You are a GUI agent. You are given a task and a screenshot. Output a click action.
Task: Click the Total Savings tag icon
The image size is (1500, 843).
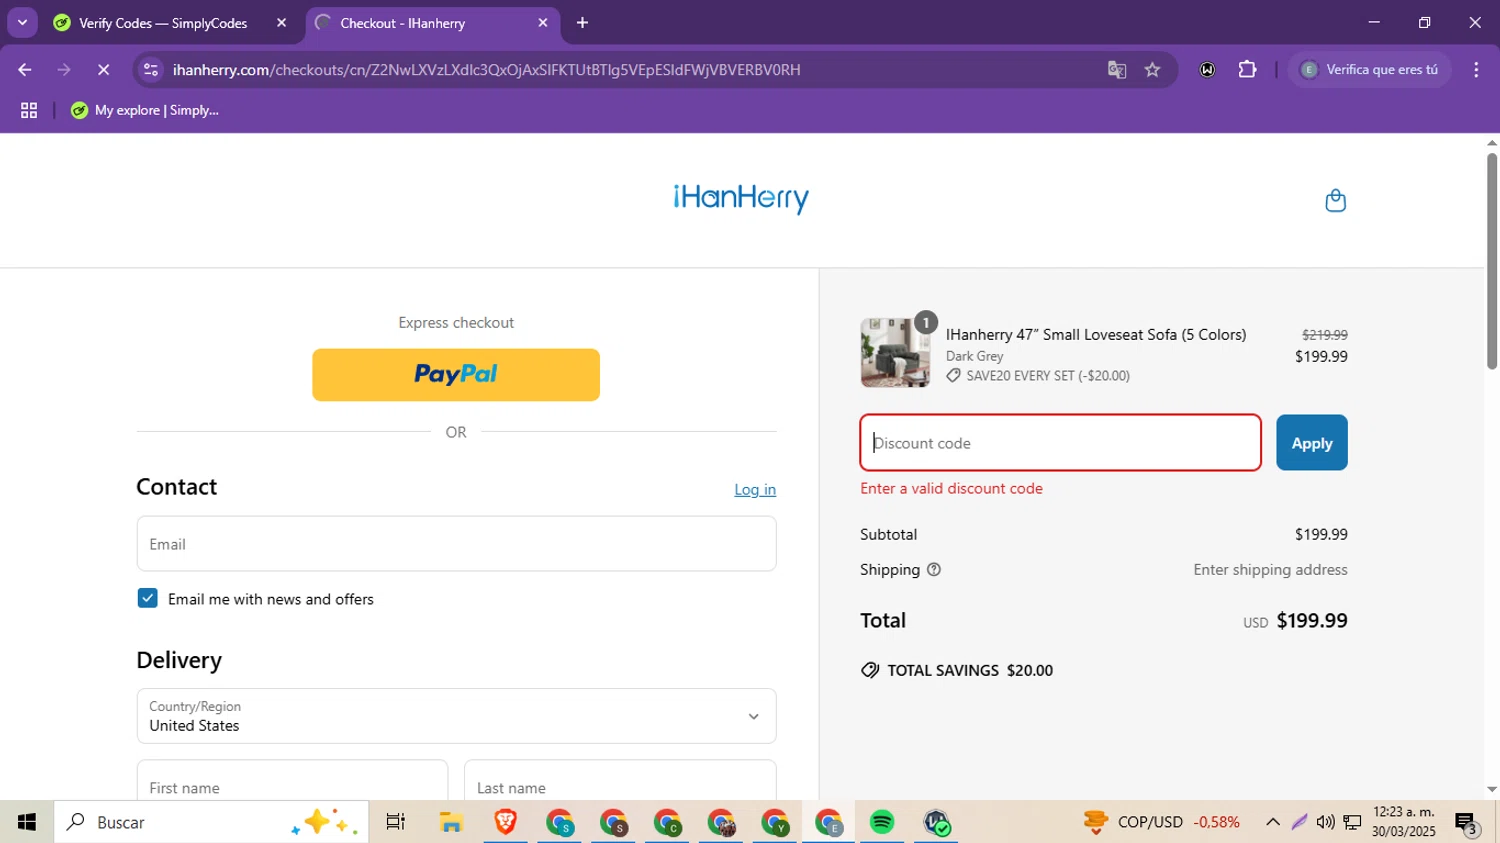point(870,670)
